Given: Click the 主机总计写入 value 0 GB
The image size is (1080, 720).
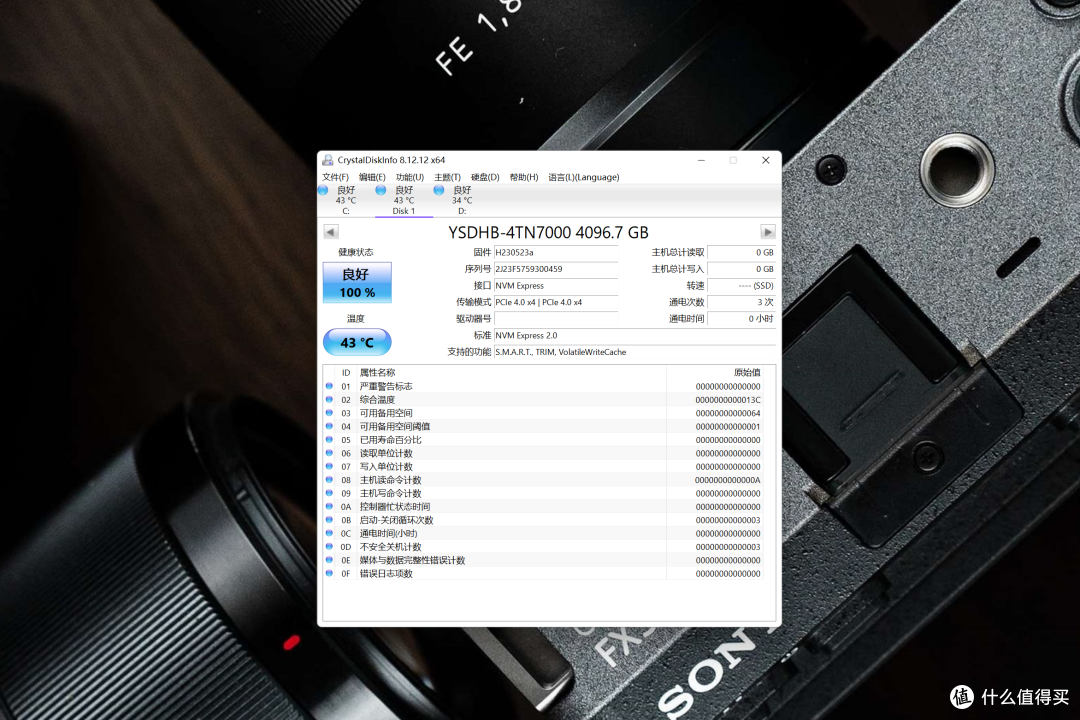Looking at the screenshot, I should pos(741,269).
